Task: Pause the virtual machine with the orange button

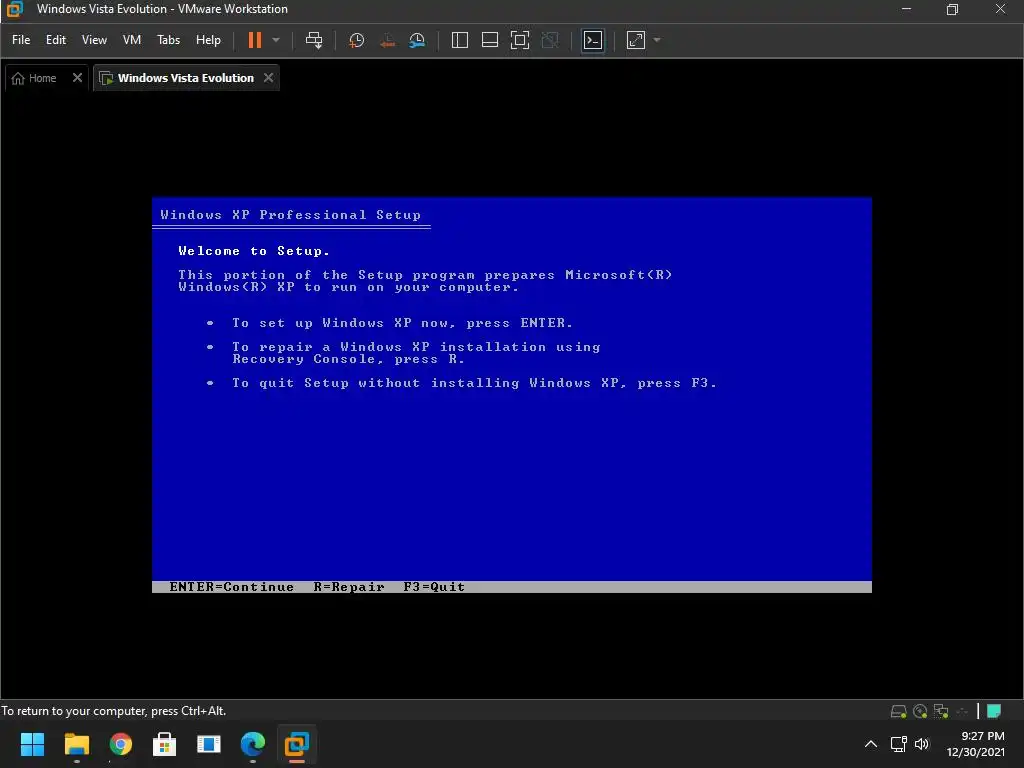Action: pyautogui.click(x=255, y=40)
